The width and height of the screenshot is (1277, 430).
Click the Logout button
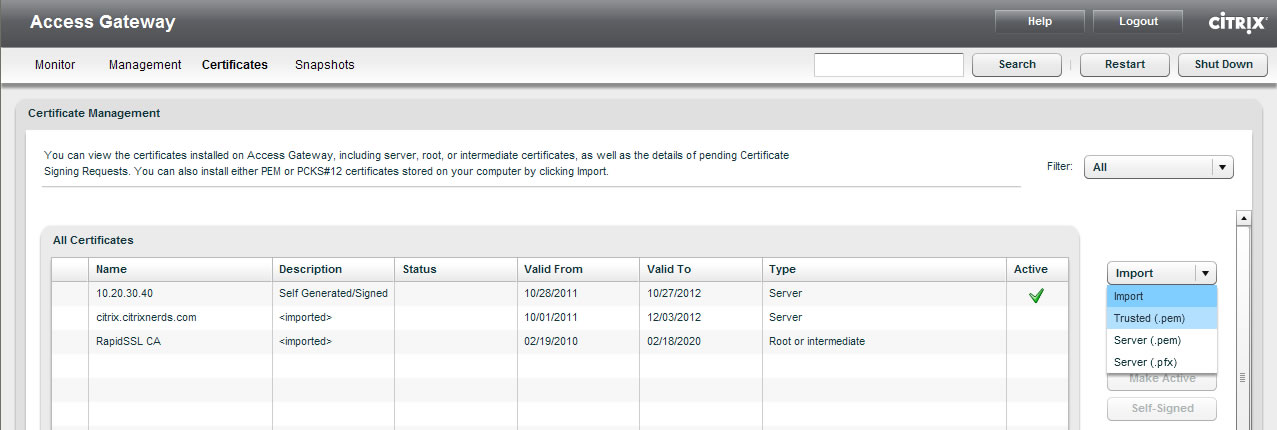coord(1138,22)
